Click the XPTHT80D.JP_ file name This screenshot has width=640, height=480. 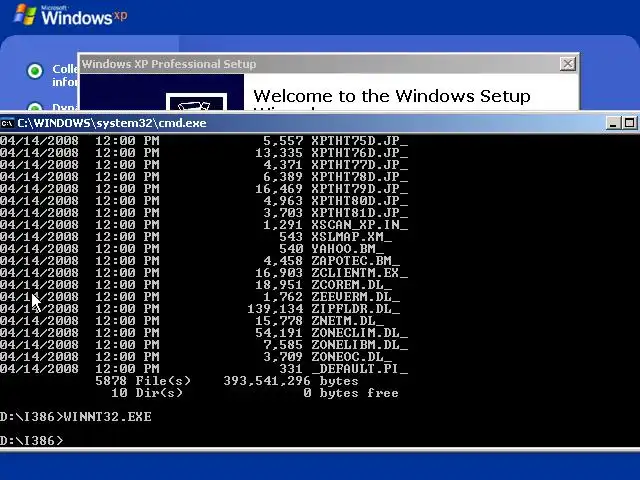[360, 201]
